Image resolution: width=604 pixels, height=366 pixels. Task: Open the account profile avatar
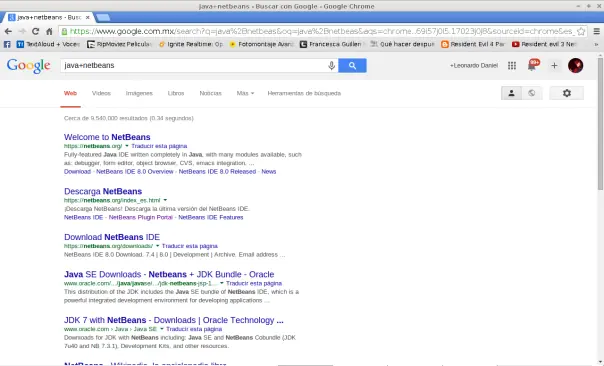575,65
